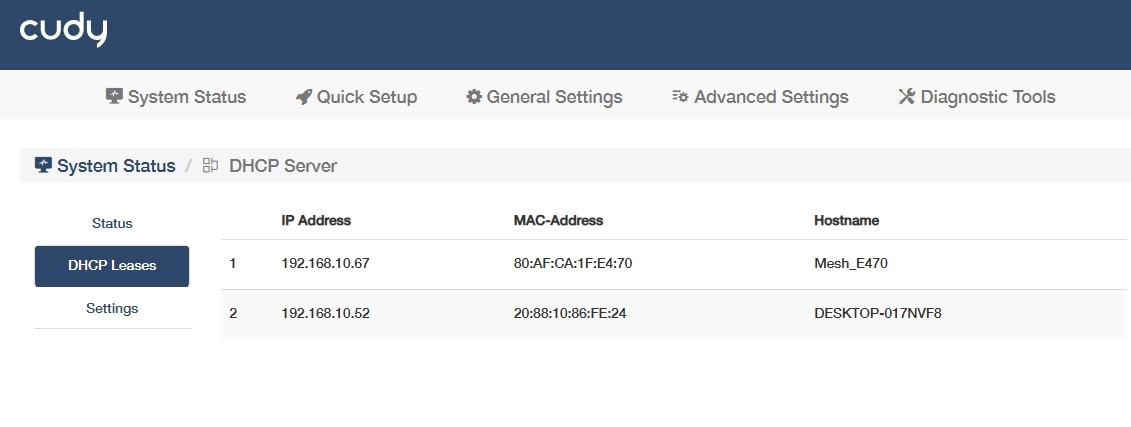Click the General Settings gear icon
Screen dimensions: 1131x427
[x=474, y=97]
